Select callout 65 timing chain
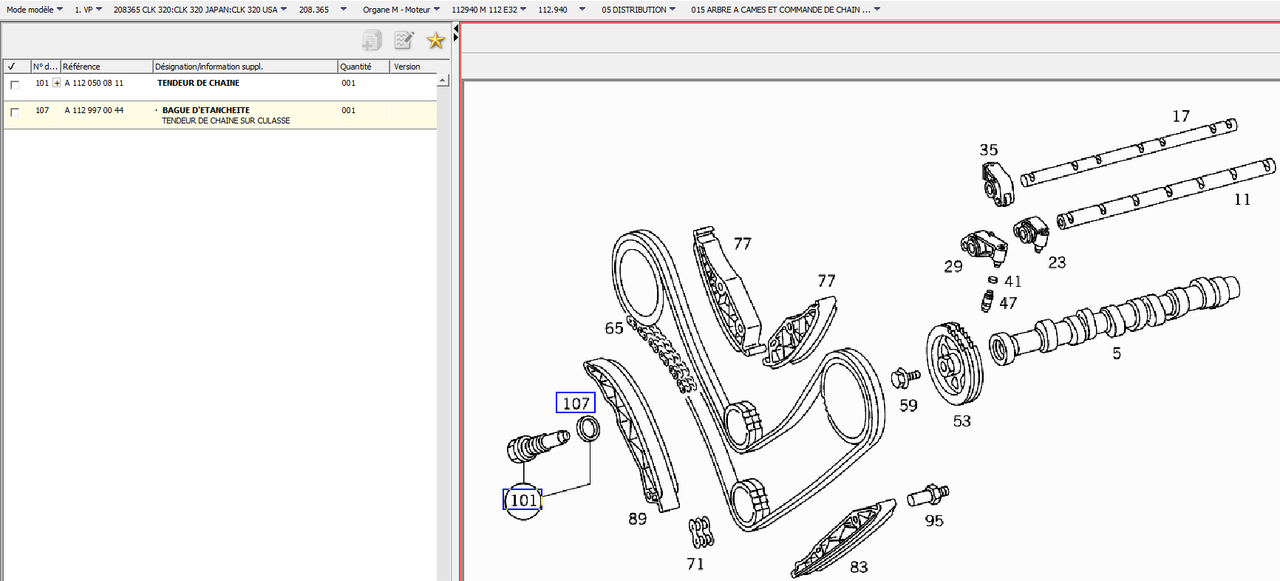Image resolution: width=1280 pixels, height=581 pixels. point(614,328)
